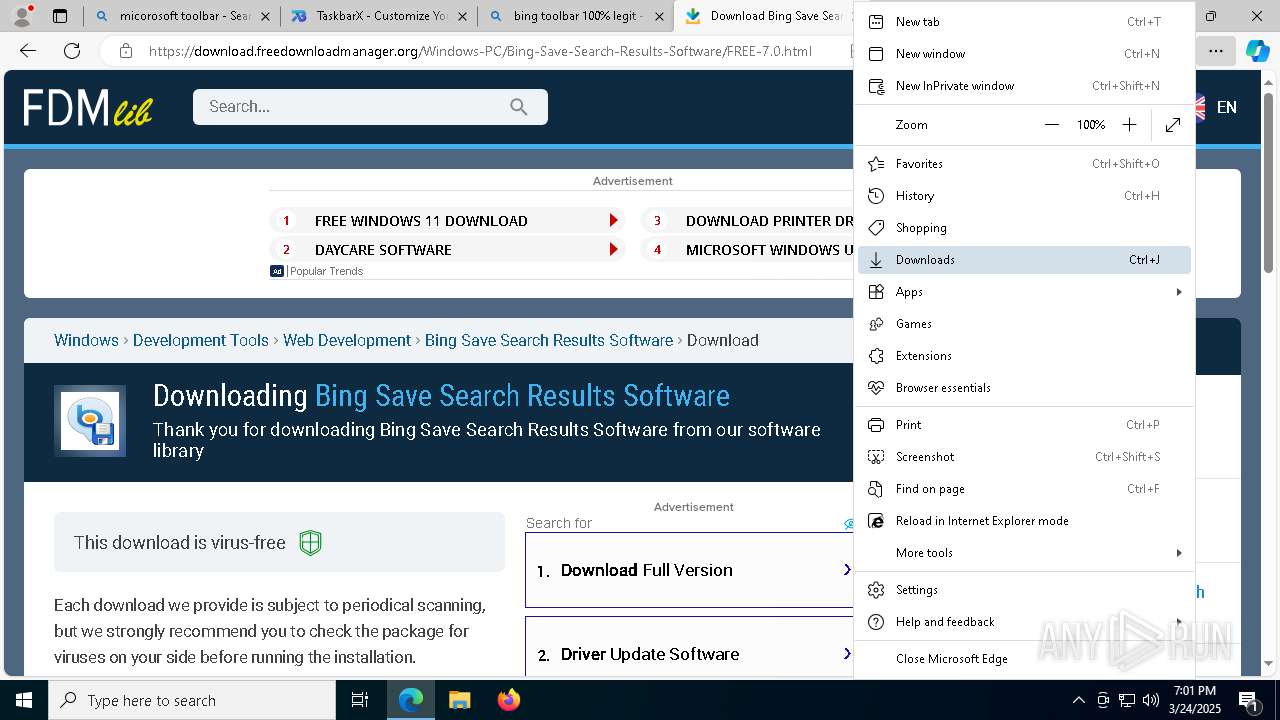
Task: Expand the Apps submenu arrow
Action: (x=1179, y=292)
